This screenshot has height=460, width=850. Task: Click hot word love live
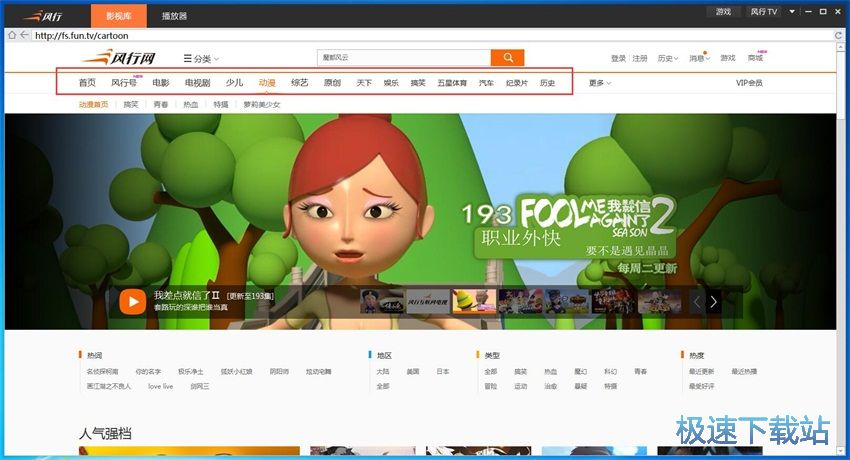pyautogui.click(x=160, y=386)
